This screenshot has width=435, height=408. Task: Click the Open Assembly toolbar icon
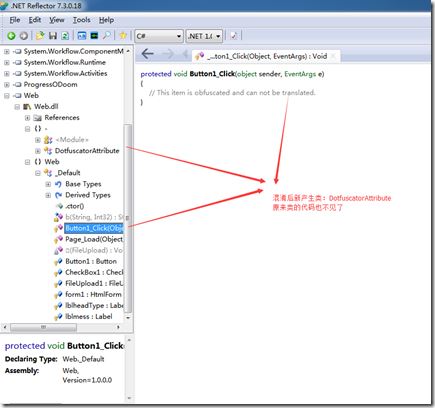[40, 36]
